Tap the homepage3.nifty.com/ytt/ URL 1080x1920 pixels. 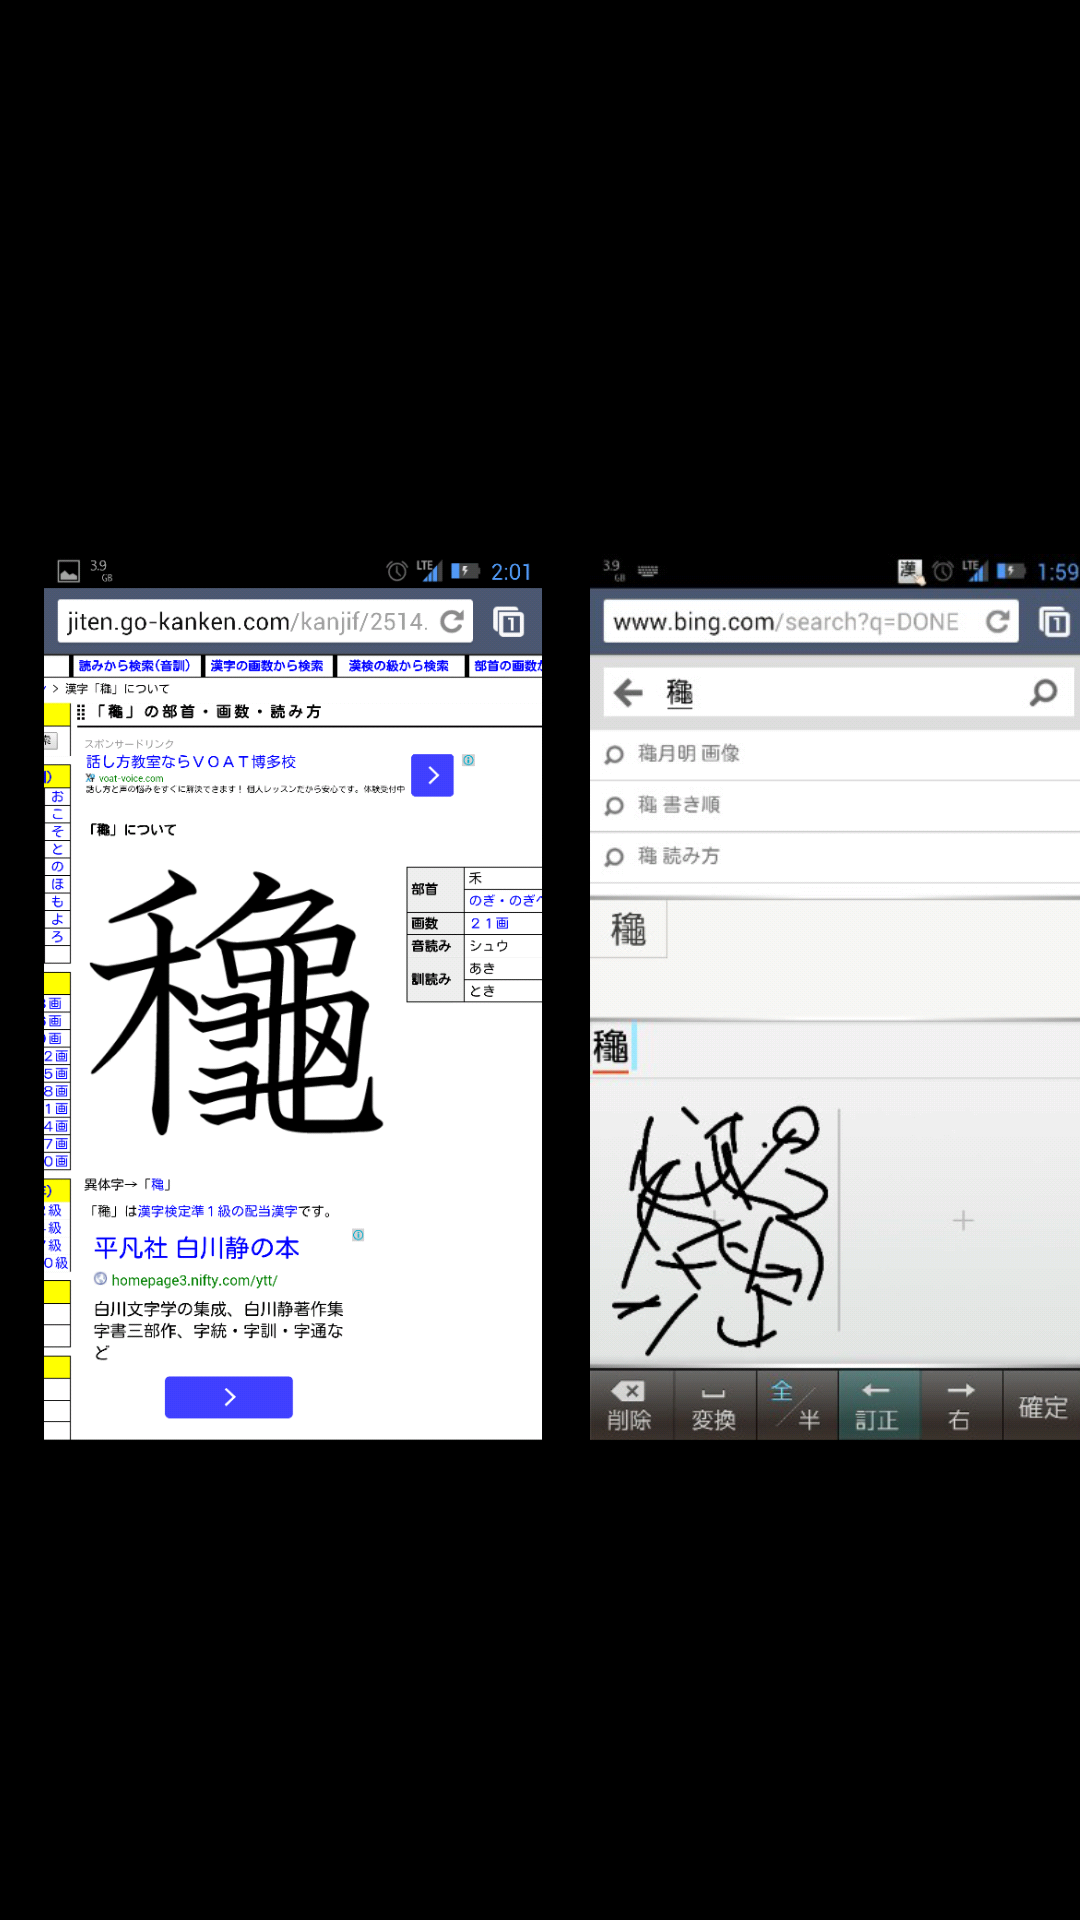[194, 1280]
